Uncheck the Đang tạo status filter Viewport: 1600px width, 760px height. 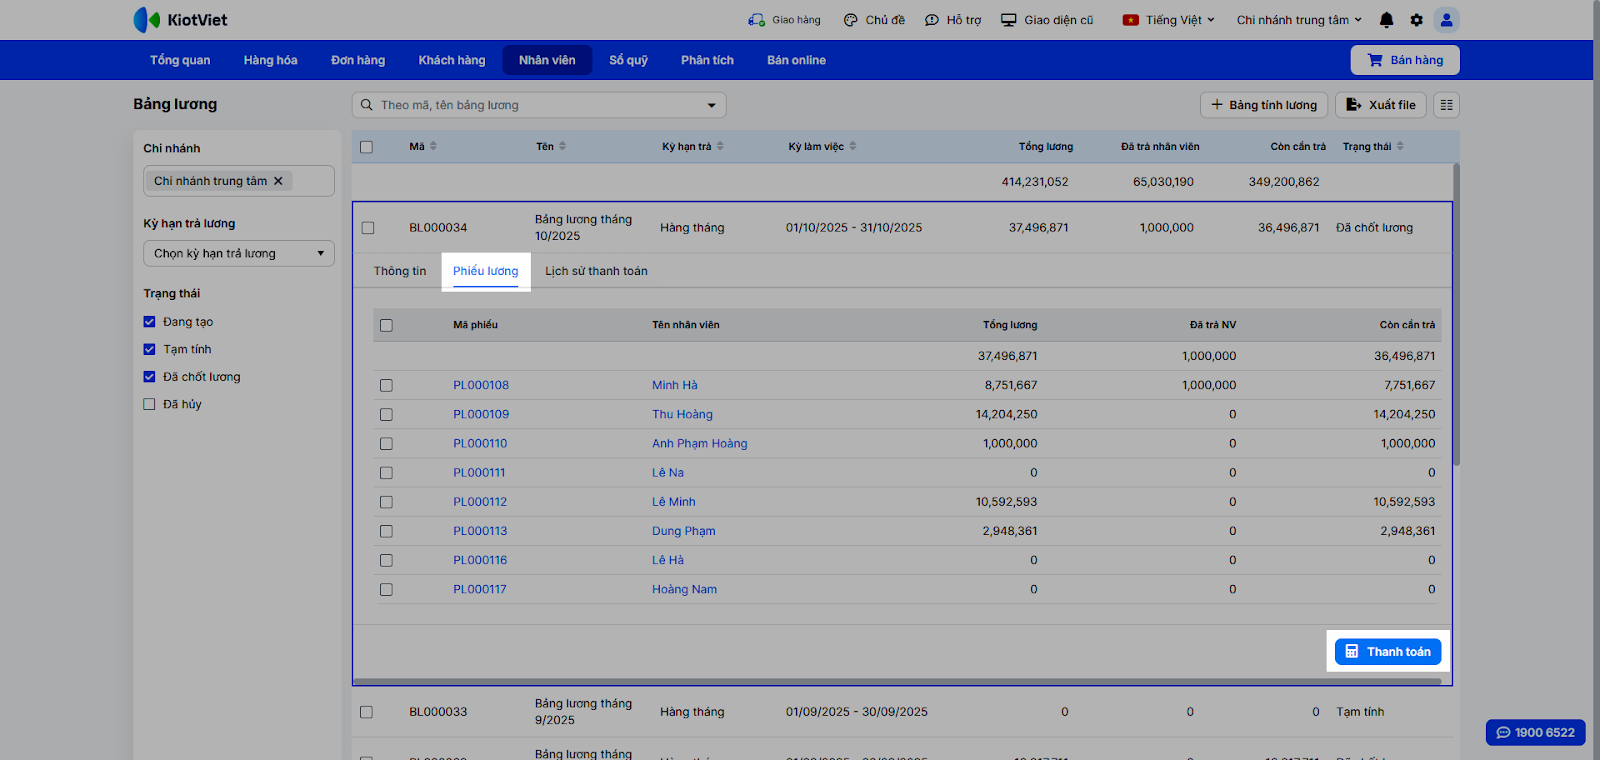149,322
